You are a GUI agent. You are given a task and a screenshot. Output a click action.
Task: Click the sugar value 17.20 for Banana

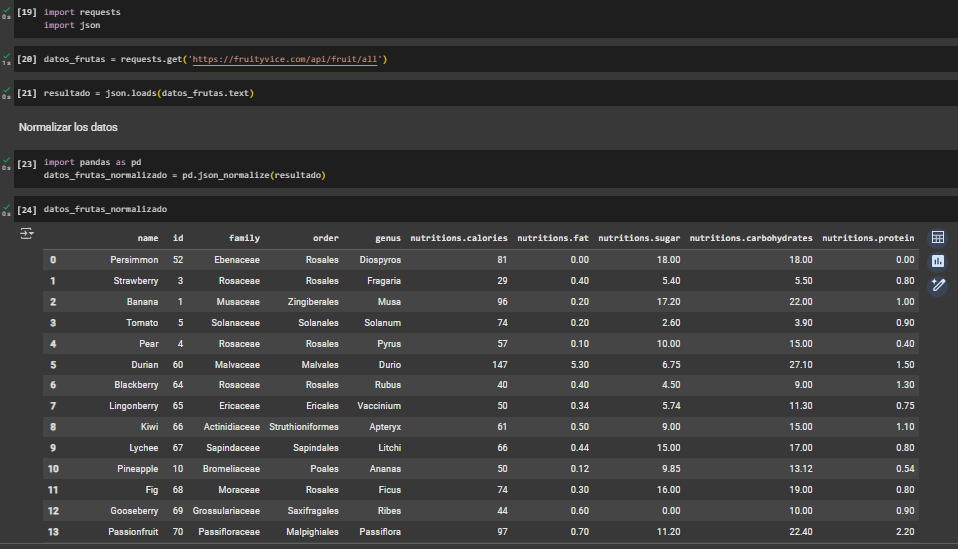pyautogui.click(x=668, y=302)
